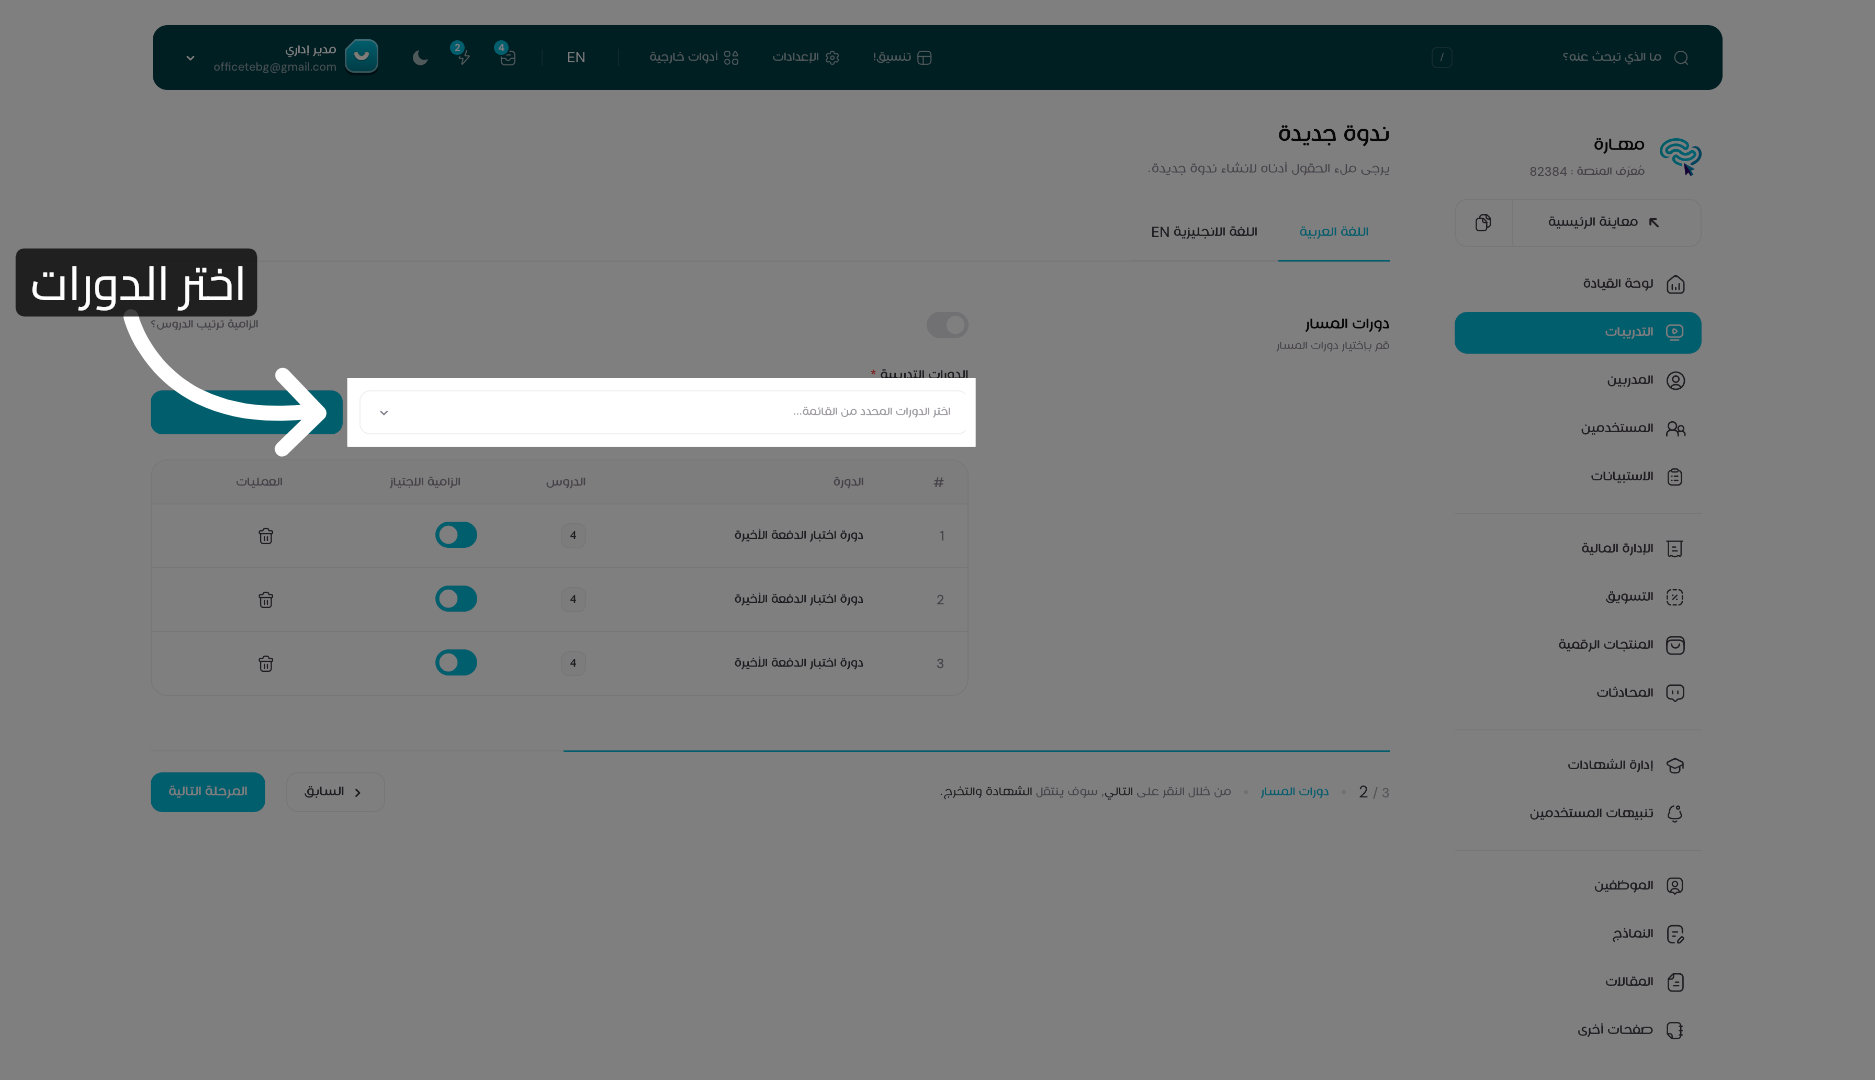Open notifications via the lightning icon
The height and width of the screenshot is (1080, 1875).
pyautogui.click(x=463, y=57)
